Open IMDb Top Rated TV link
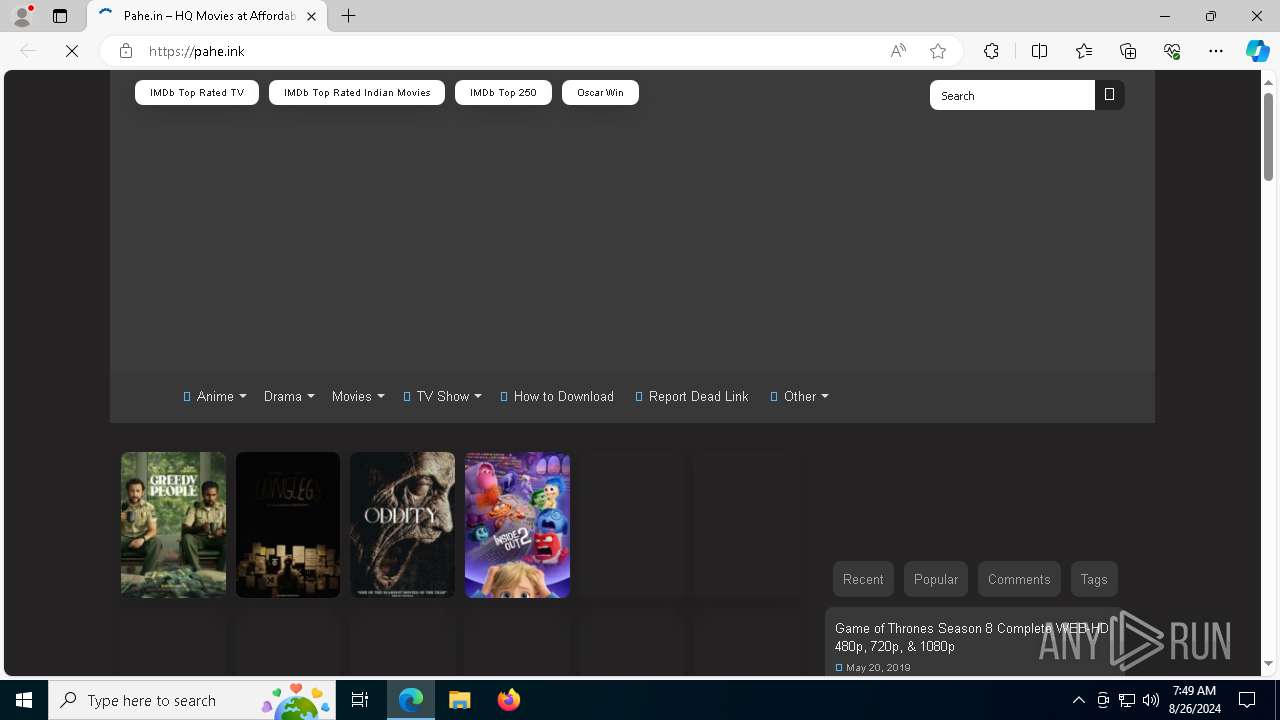This screenshot has height=720, width=1280. (197, 92)
